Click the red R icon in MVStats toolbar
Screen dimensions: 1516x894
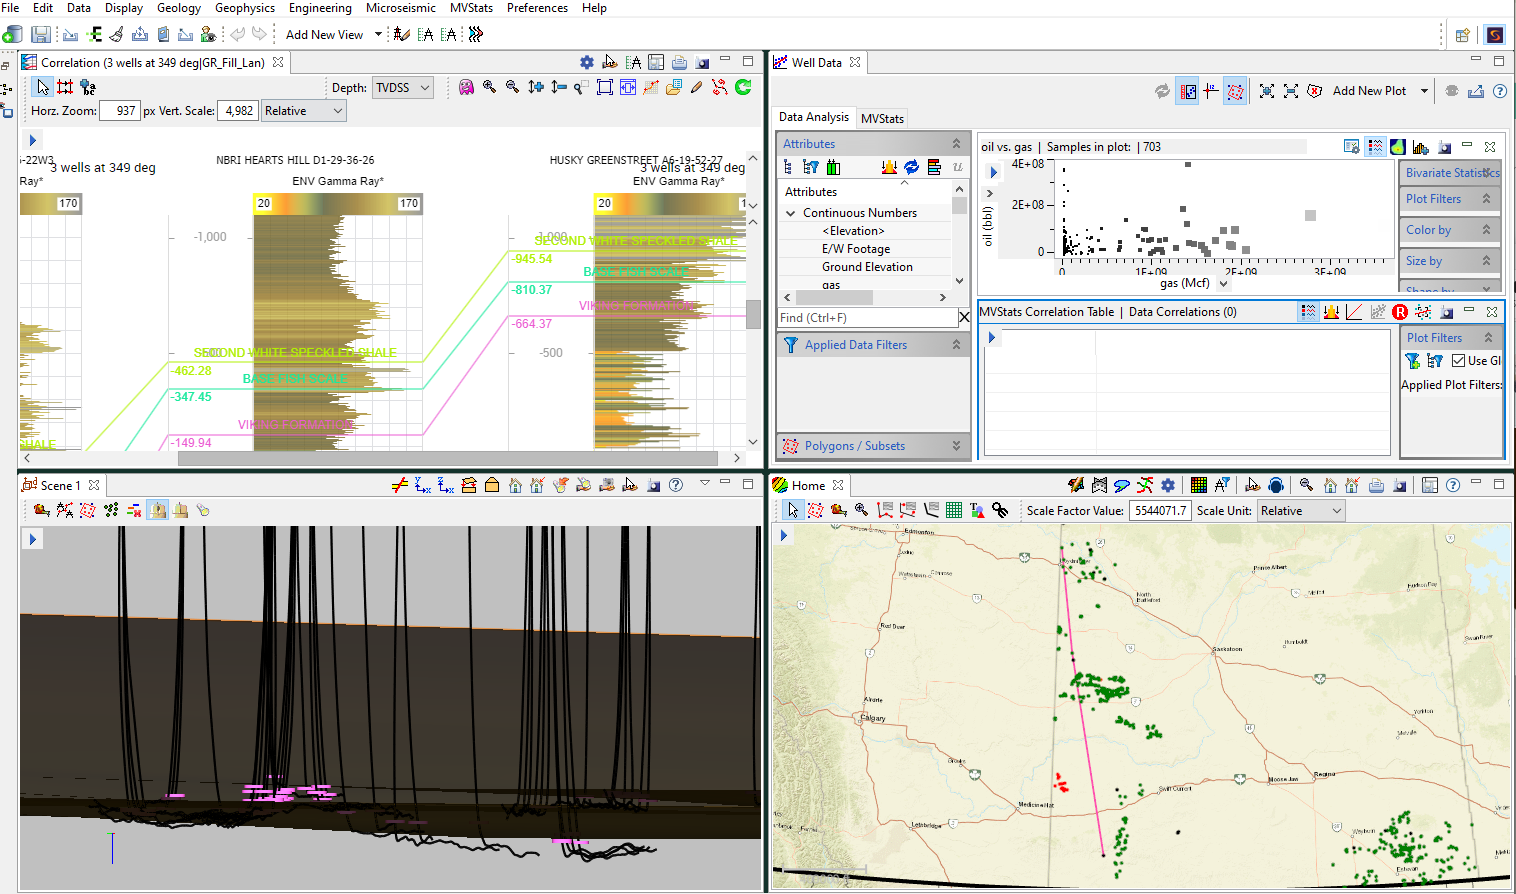point(1400,312)
